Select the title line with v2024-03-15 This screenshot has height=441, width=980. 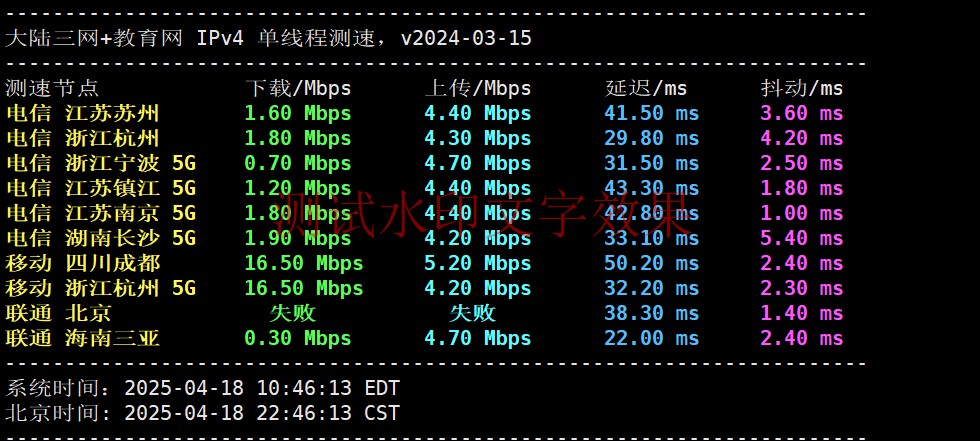(269, 38)
